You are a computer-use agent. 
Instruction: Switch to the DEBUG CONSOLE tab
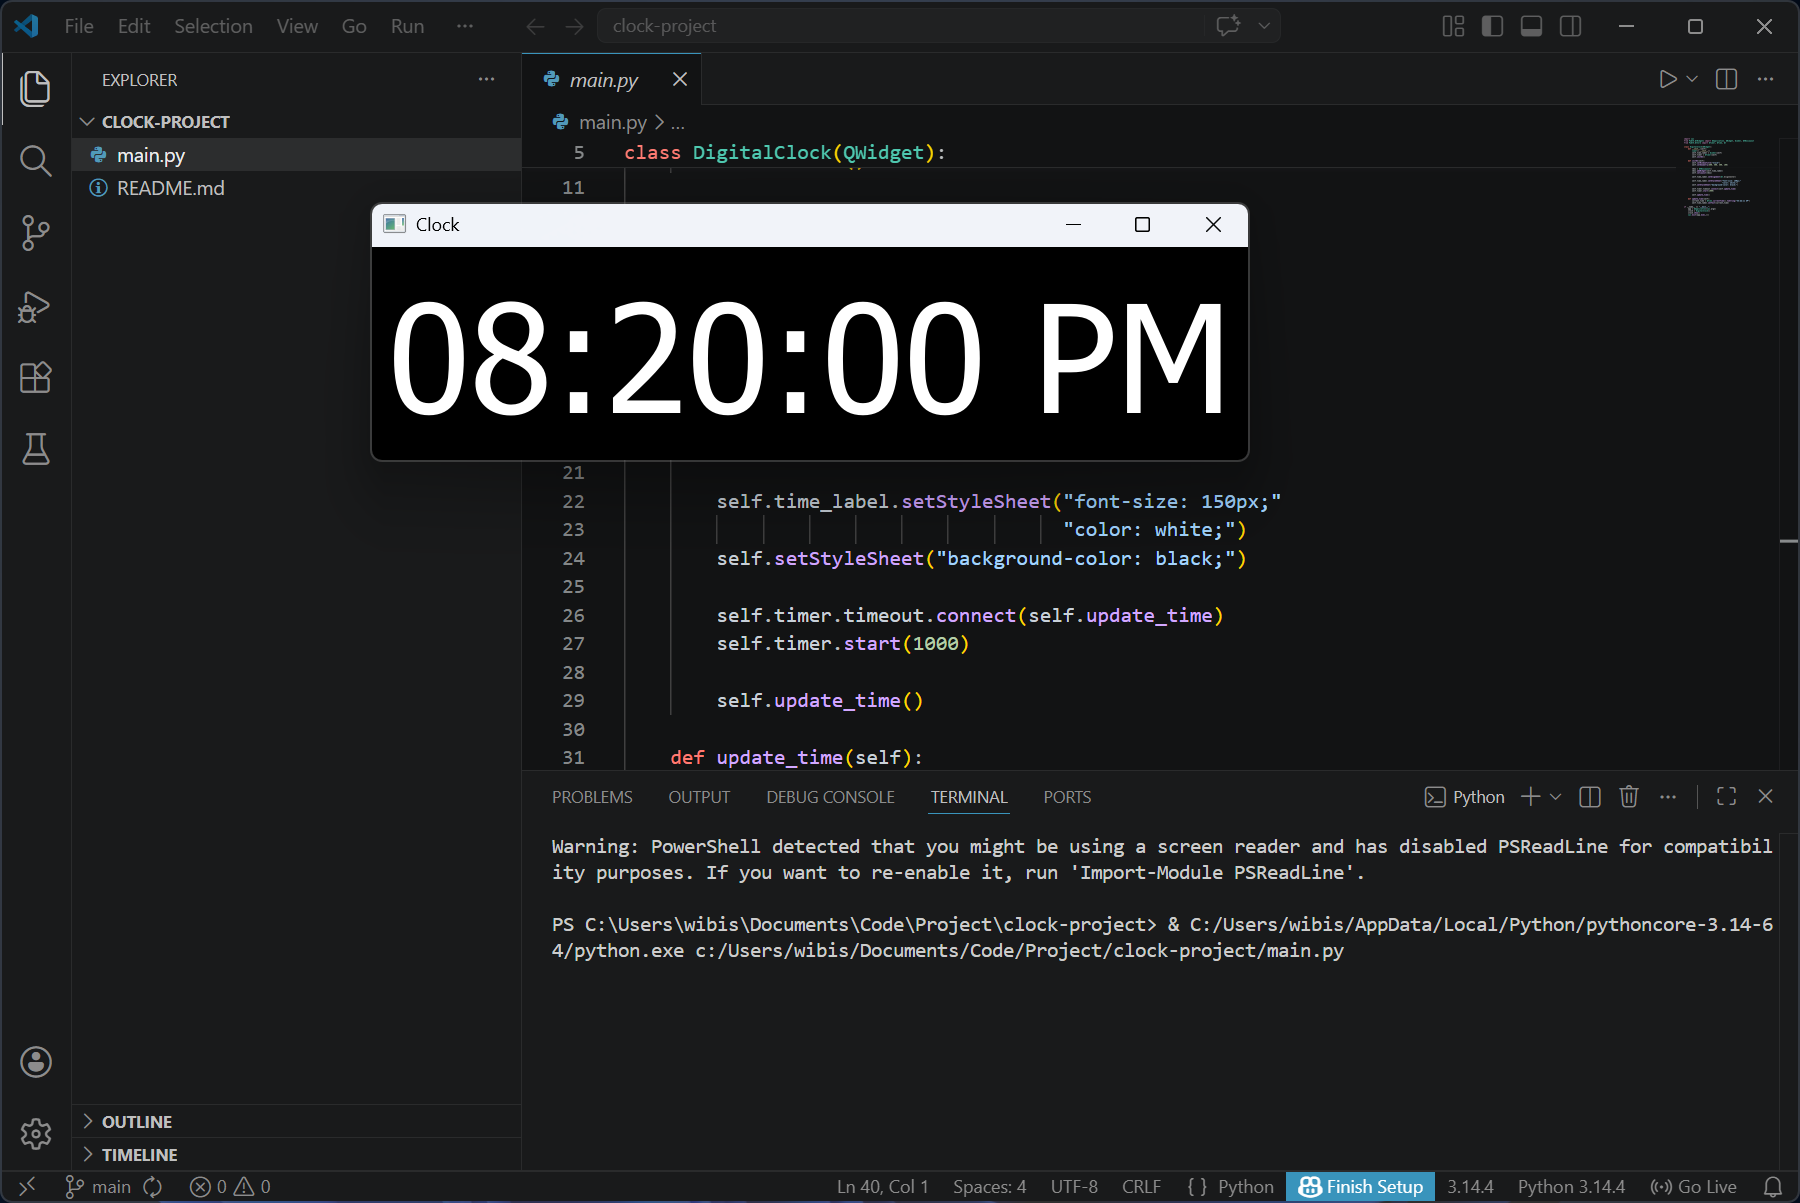point(830,797)
